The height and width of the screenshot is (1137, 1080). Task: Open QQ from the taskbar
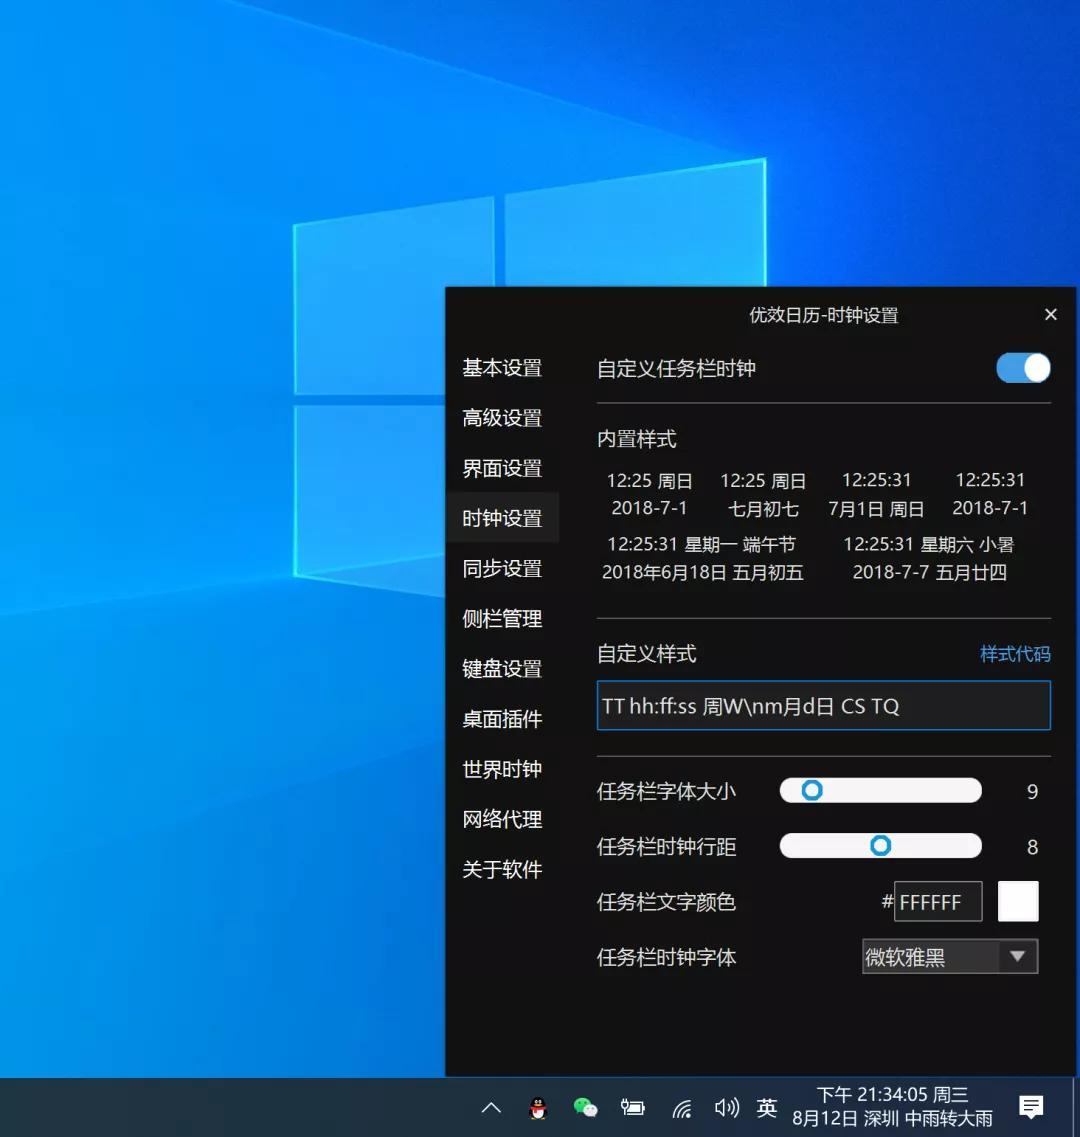click(x=538, y=1107)
